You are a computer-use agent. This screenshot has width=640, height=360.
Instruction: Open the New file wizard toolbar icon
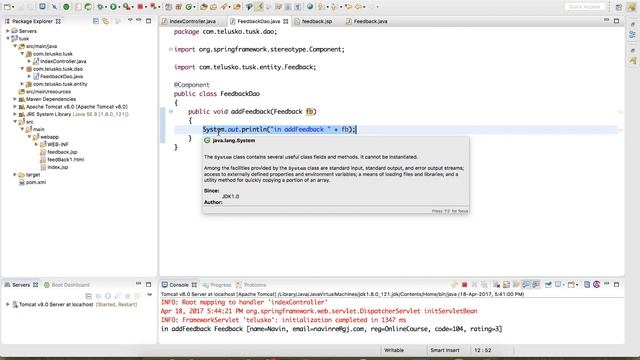(x=7, y=7)
